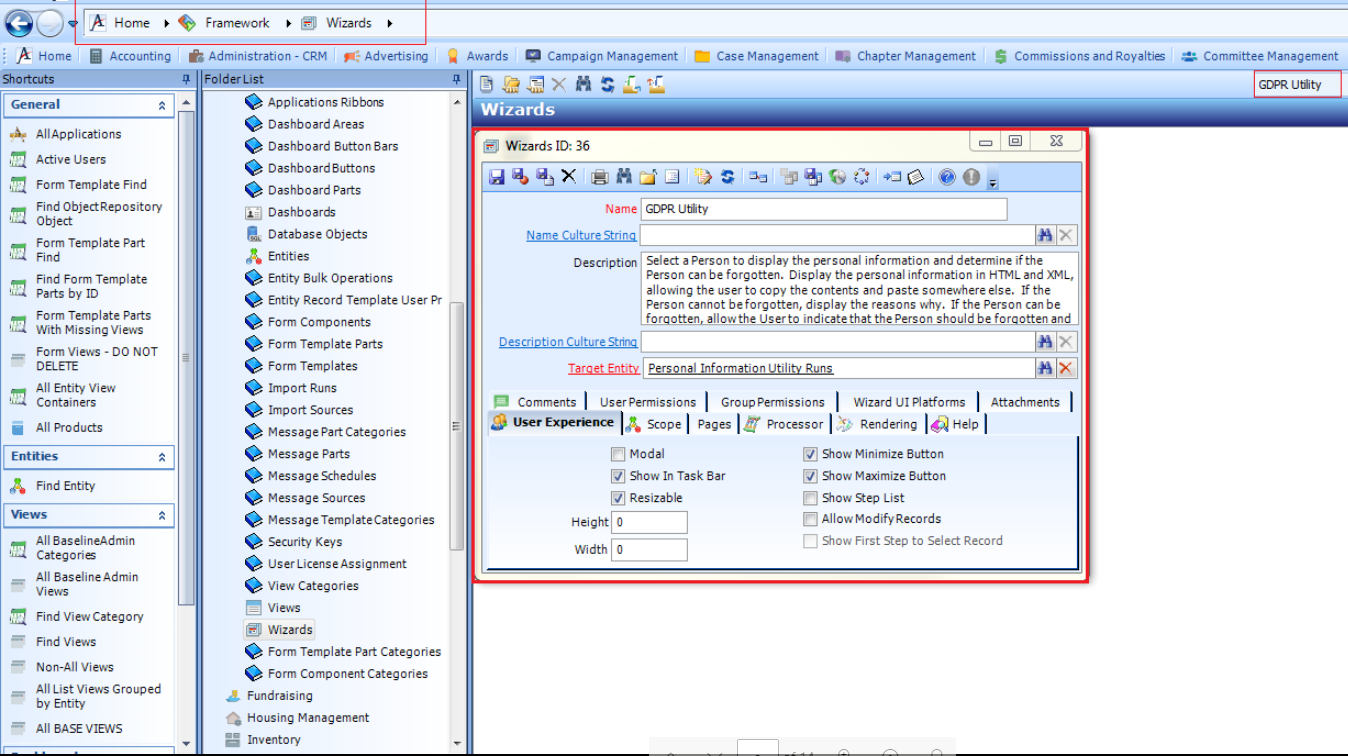Click the new note pencil icon in the record toolbar
The width and height of the screenshot is (1348, 756).
coord(703,177)
